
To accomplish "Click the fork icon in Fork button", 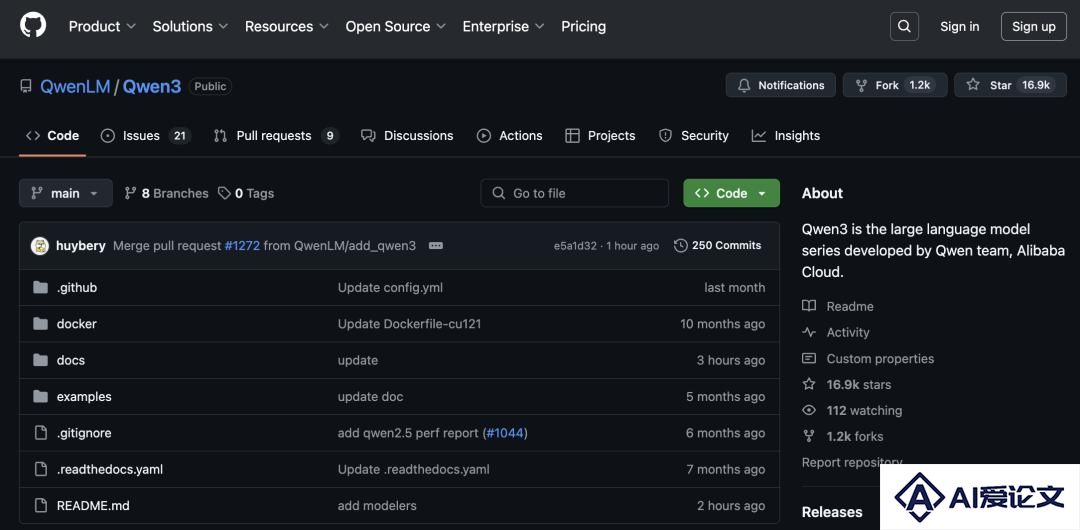I will click(861, 85).
